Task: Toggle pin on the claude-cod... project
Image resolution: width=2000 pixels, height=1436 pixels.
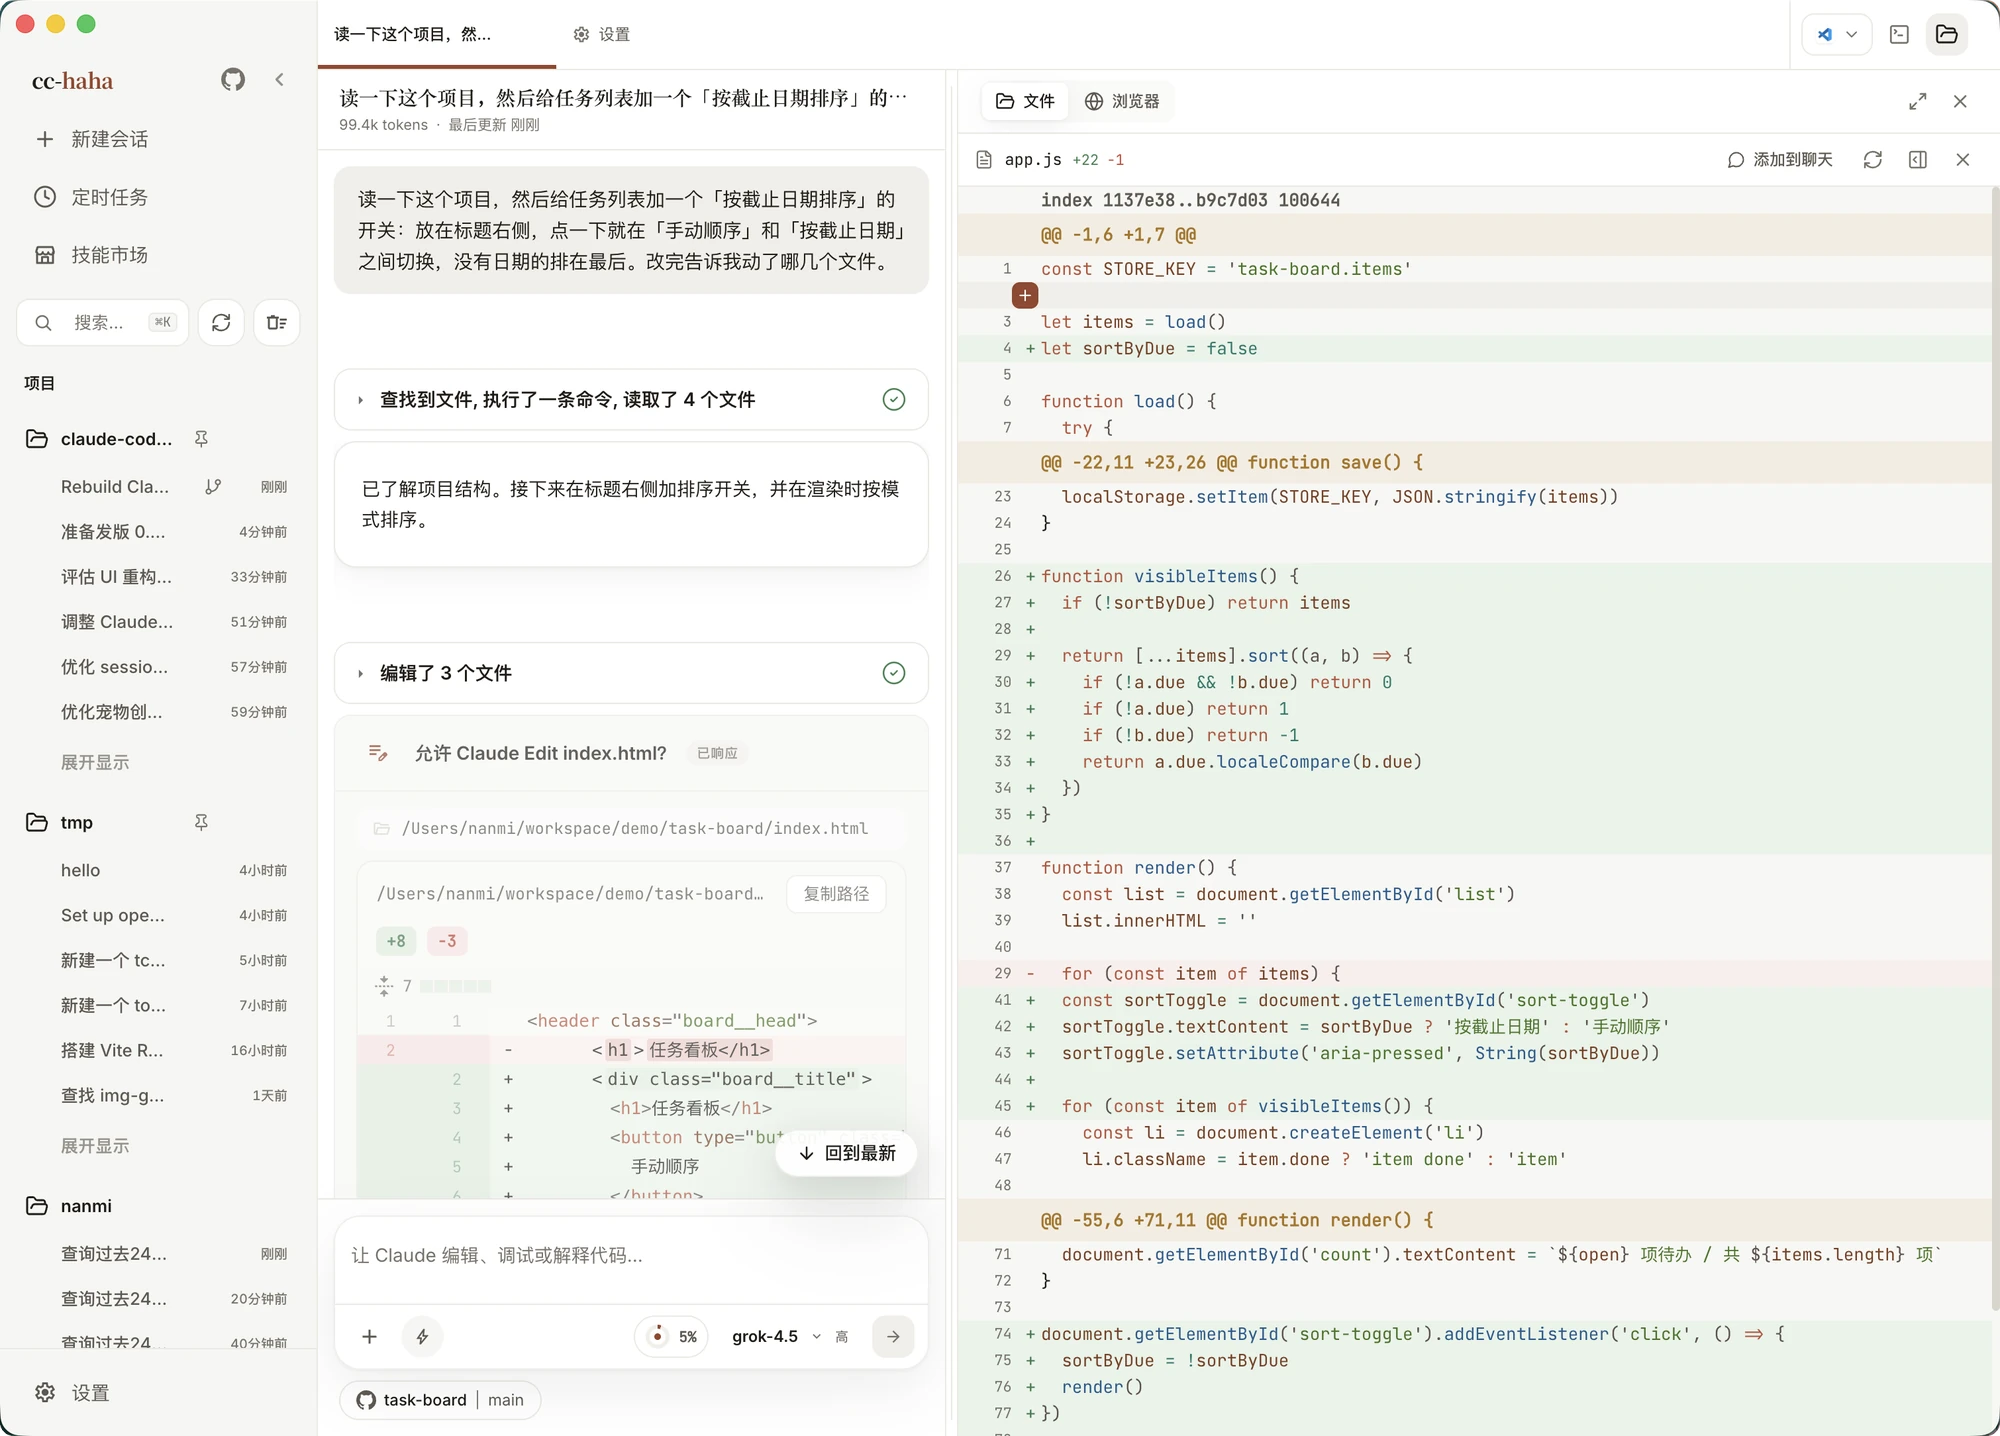Action: [x=201, y=439]
